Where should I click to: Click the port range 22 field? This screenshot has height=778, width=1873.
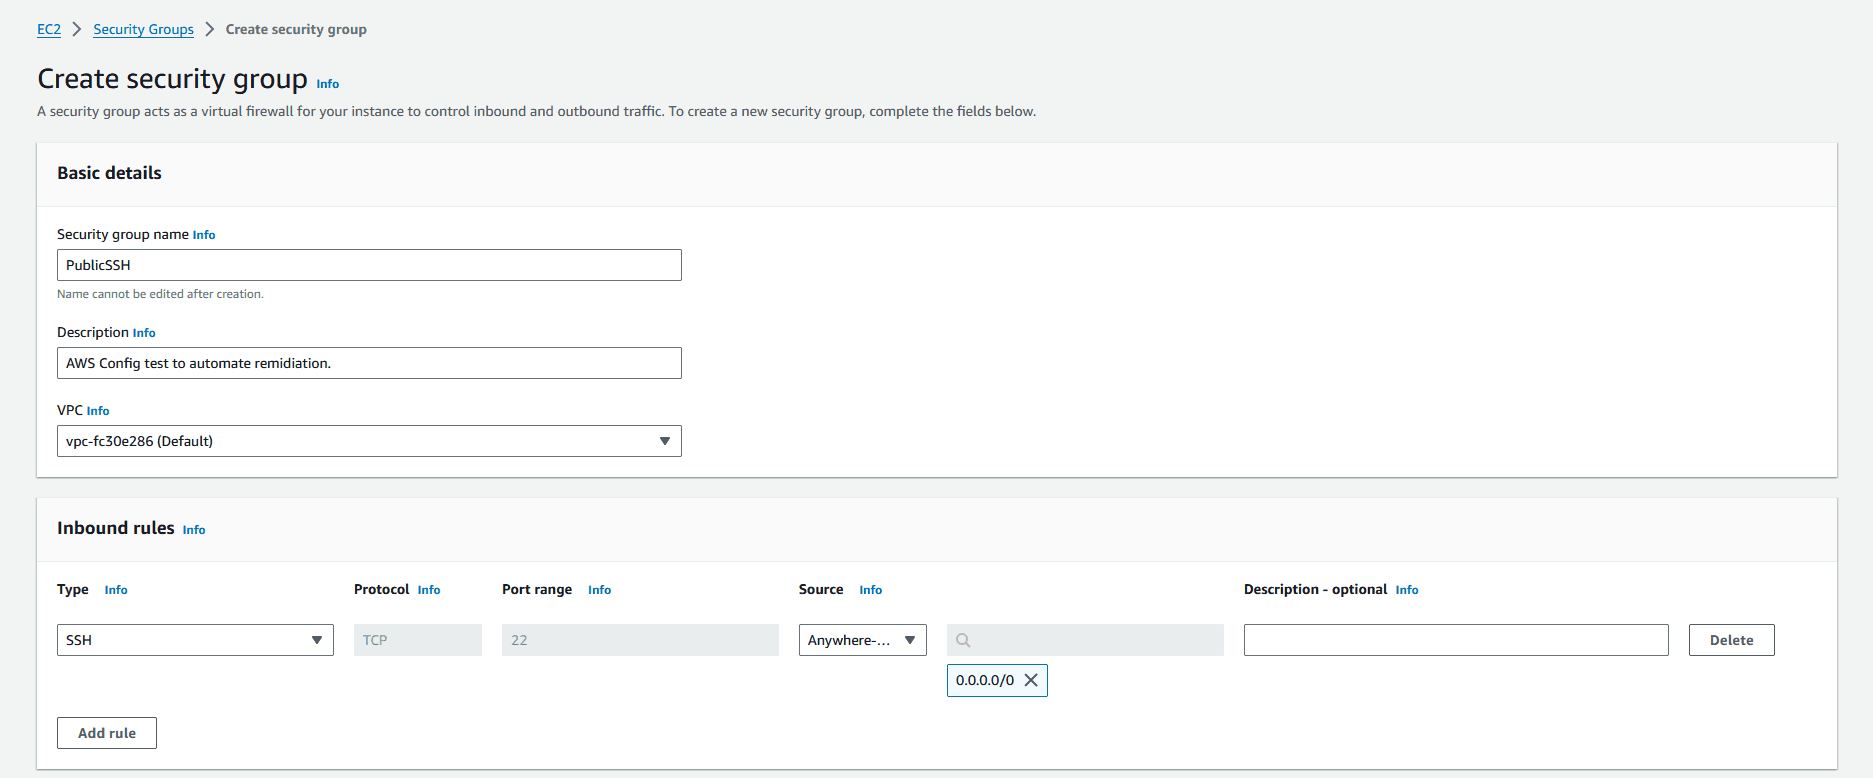point(640,640)
